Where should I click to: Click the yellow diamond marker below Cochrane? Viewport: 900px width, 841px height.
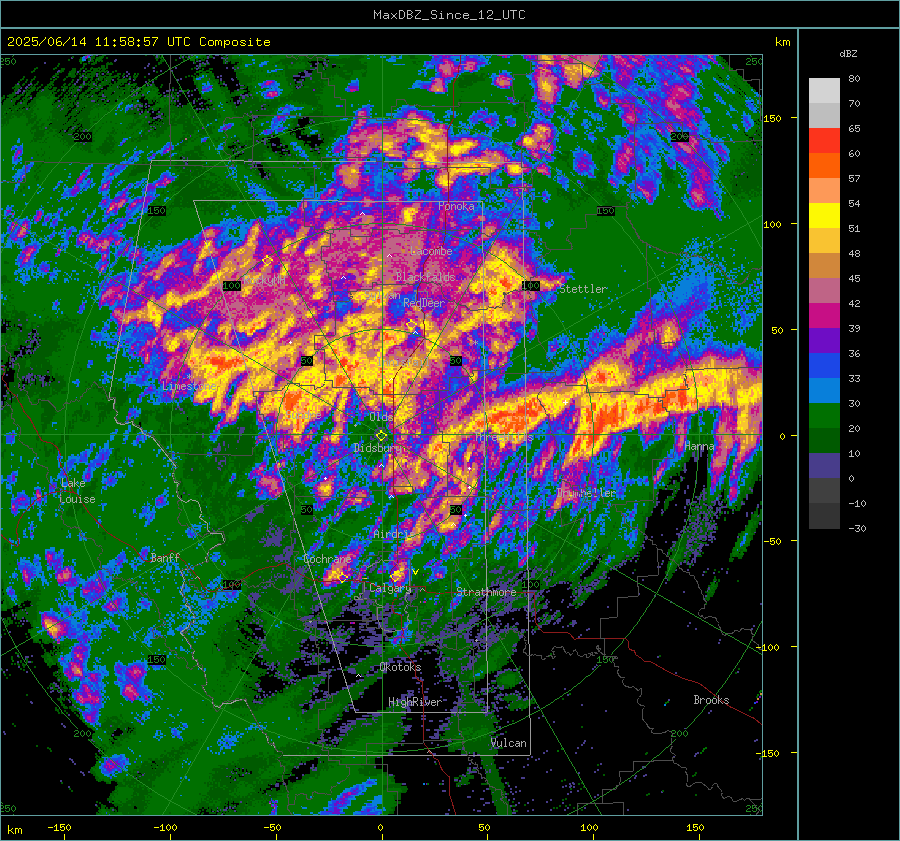343,578
